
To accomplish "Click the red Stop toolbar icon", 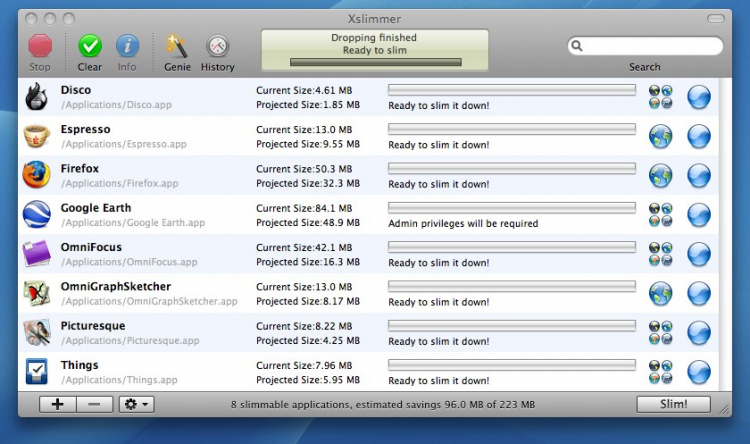I will (x=40, y=46).
